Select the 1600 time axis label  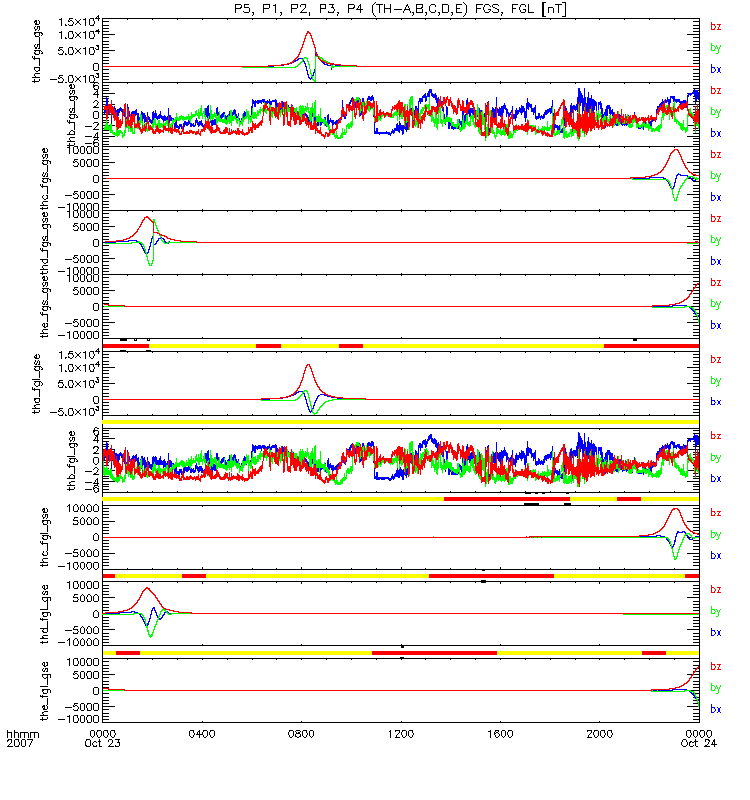(x=500, y=734)
